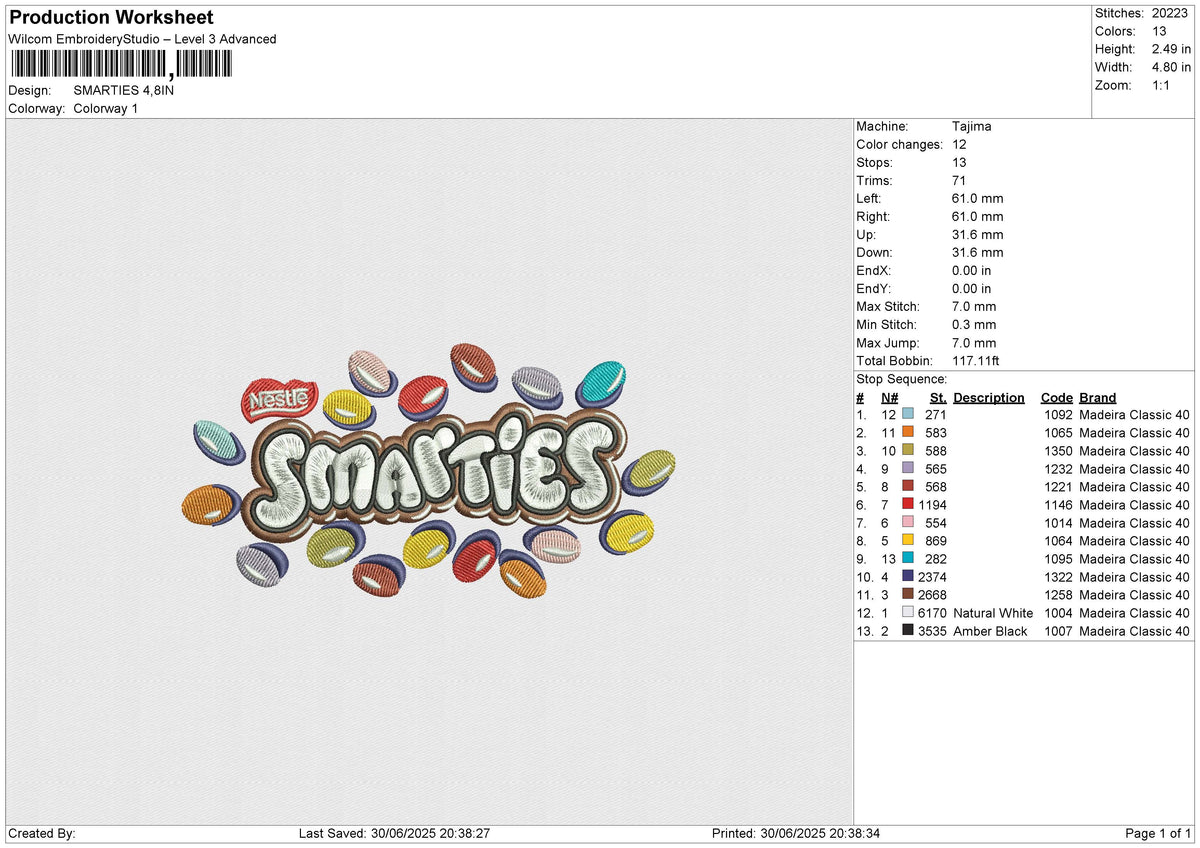
Task: Pick the olive gold swatch for code 1350
Action: (908, 450)
